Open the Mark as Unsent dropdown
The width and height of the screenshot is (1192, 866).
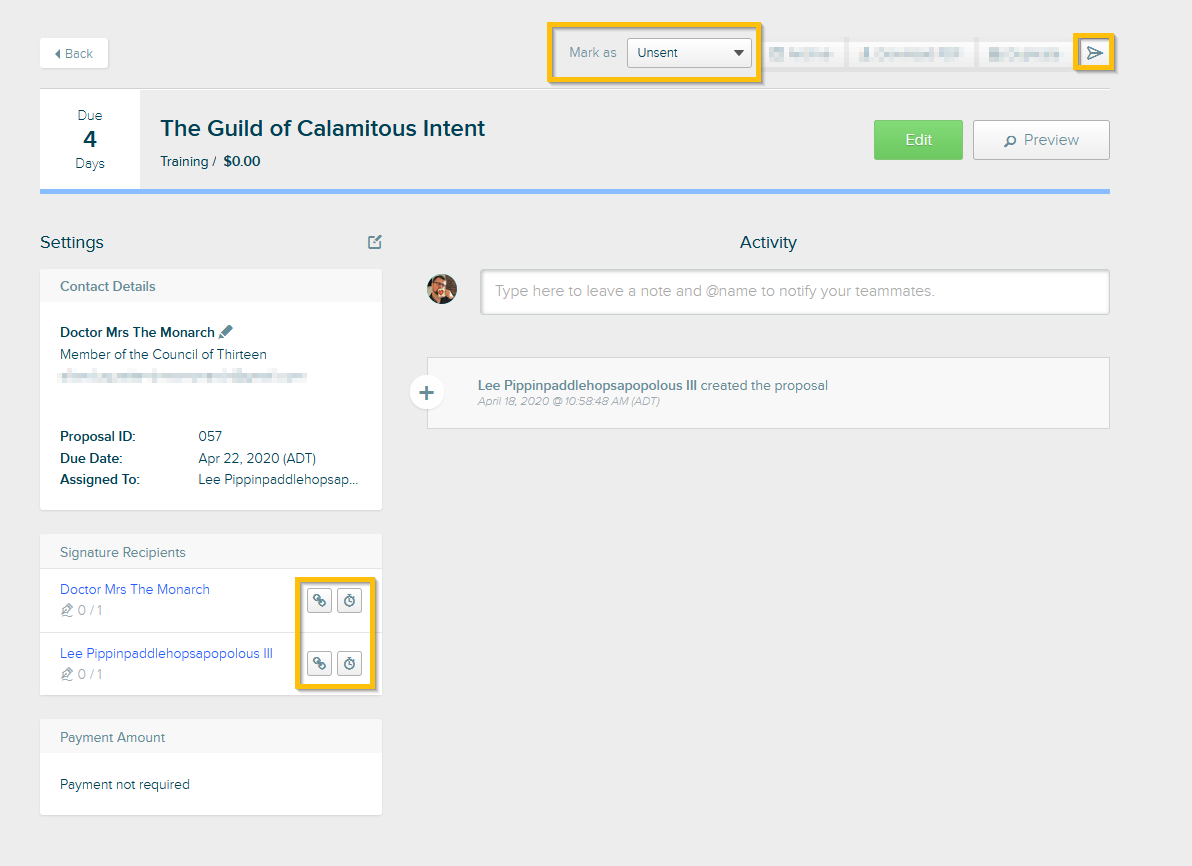pyautogui.click(x=689, y=53)
